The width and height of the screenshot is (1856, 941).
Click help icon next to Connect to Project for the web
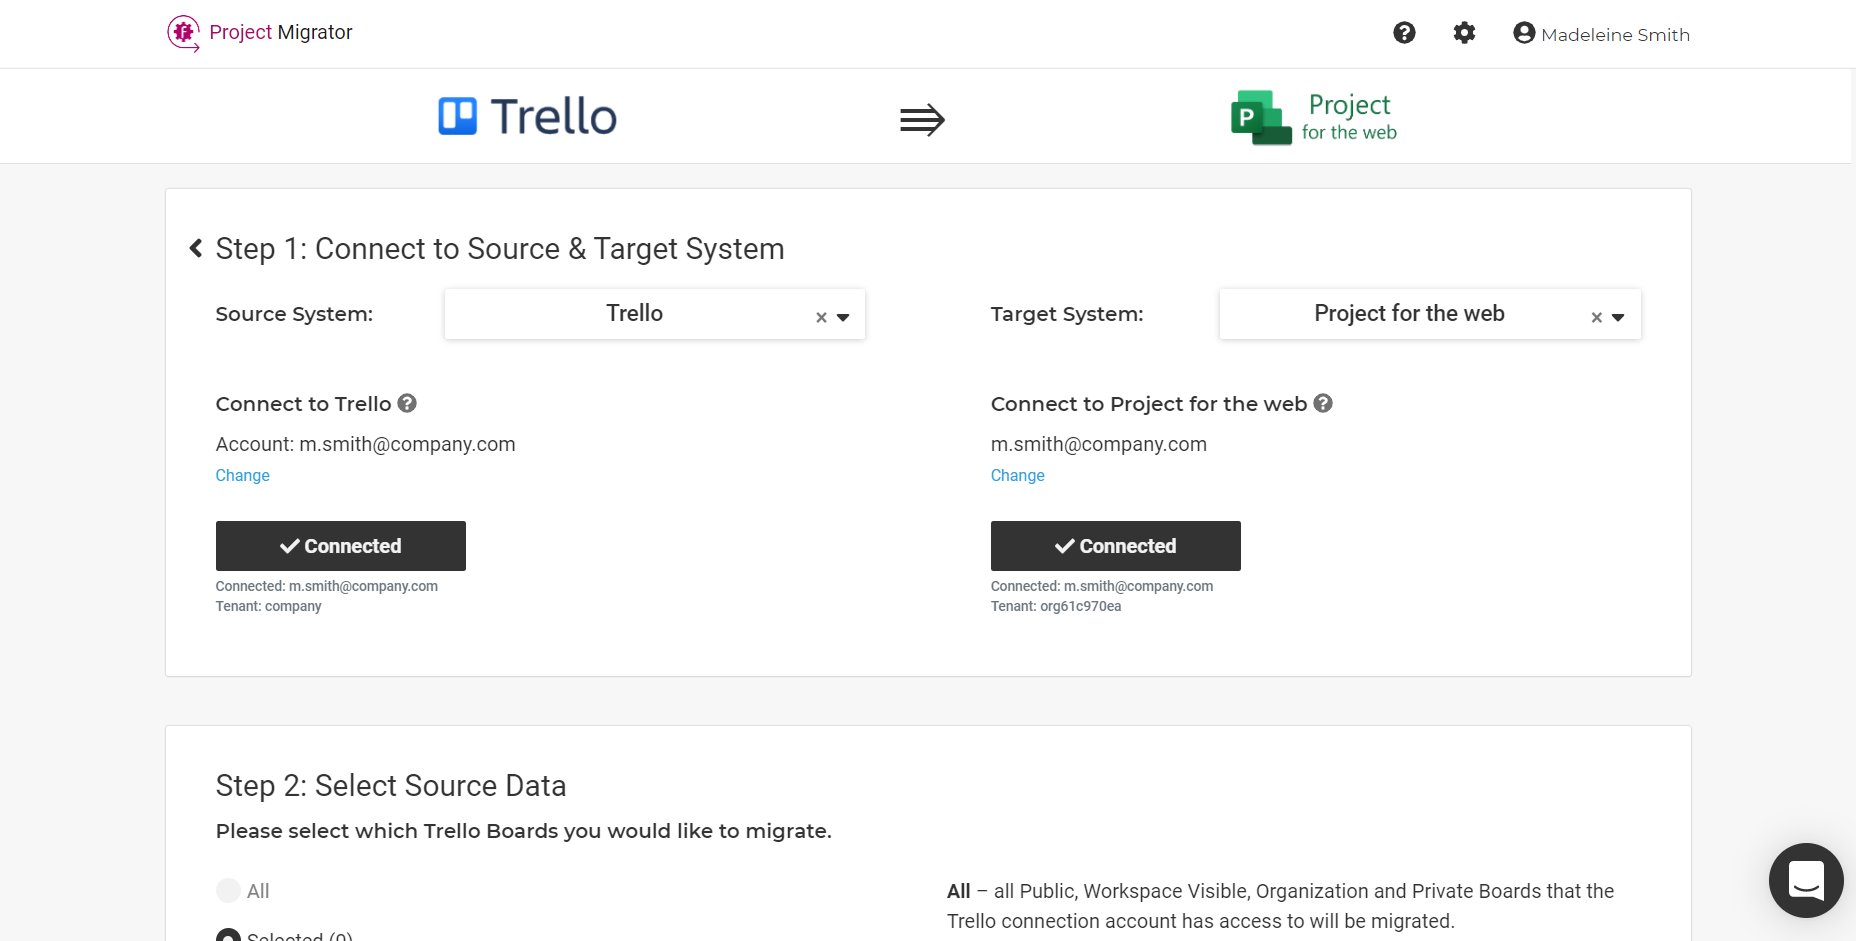[1323, 403]
